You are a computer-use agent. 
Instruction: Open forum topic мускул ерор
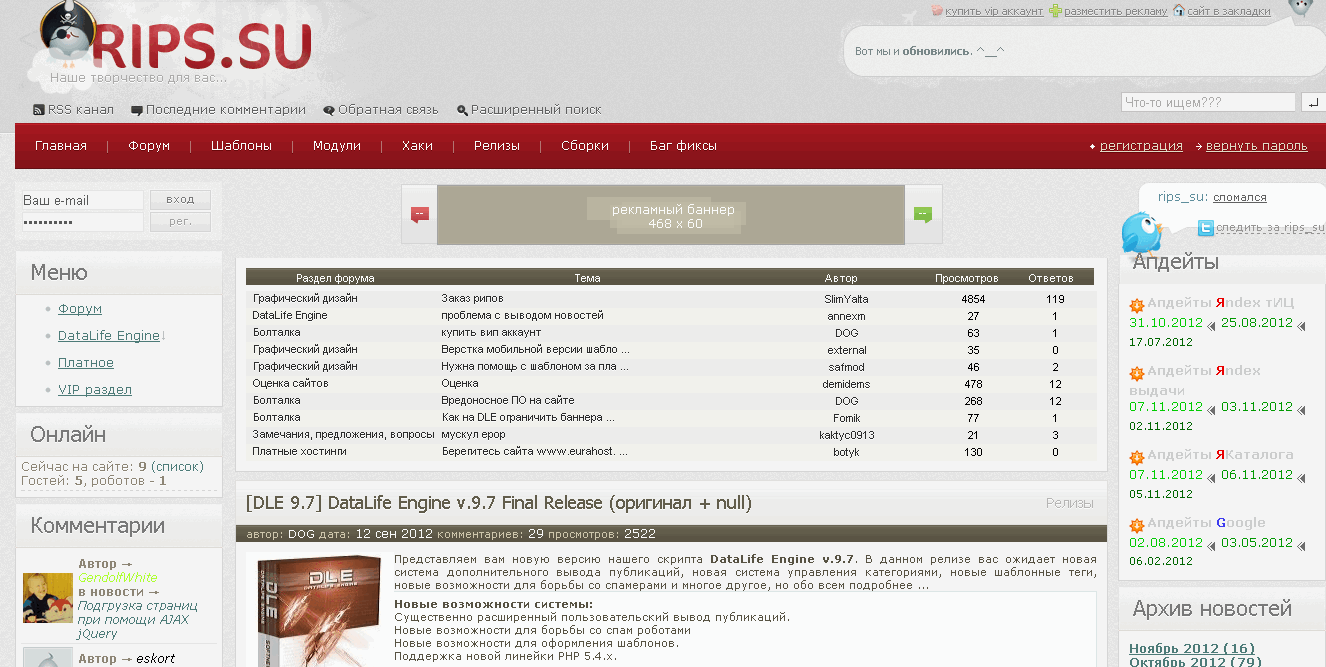point(473,435)
